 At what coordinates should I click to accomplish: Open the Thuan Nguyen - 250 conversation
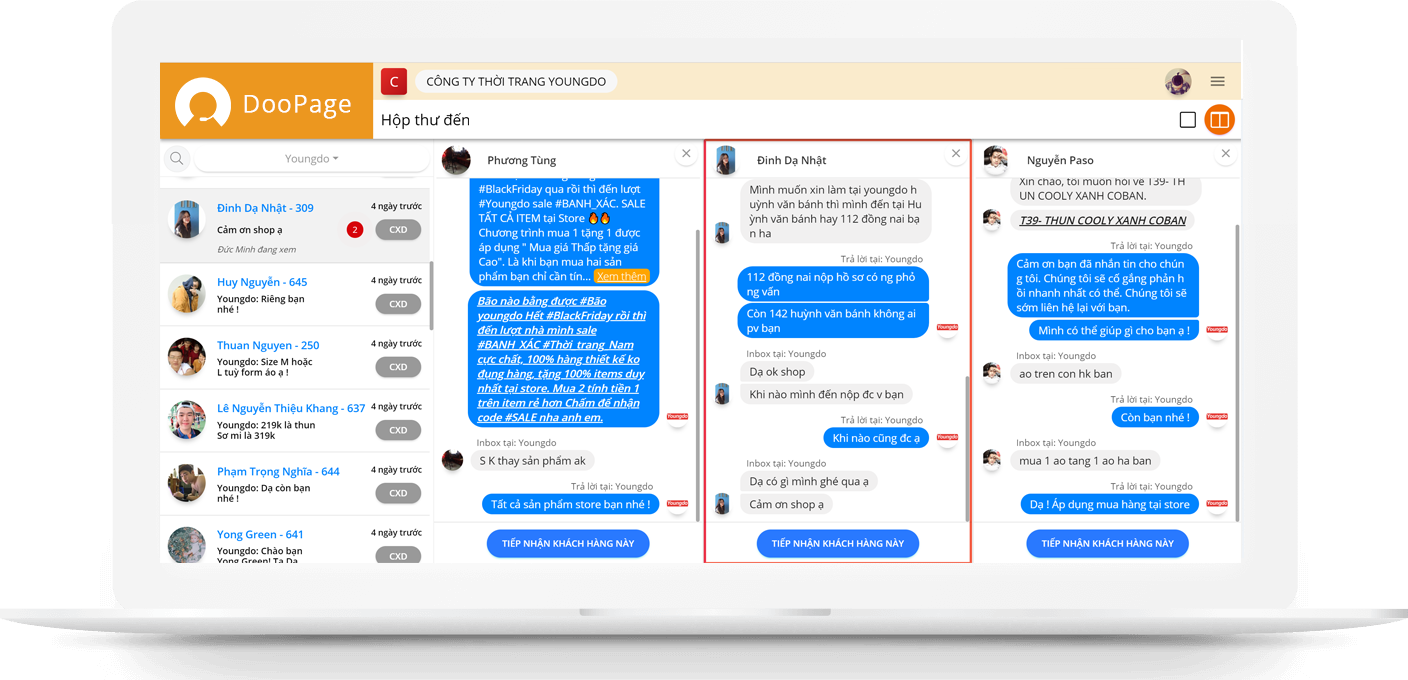pyautogui.click(x=295, y=356)
